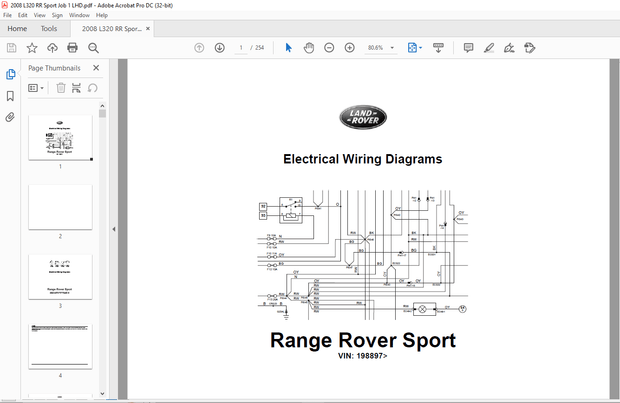Go to next page arrow

[x=219, y=48]
